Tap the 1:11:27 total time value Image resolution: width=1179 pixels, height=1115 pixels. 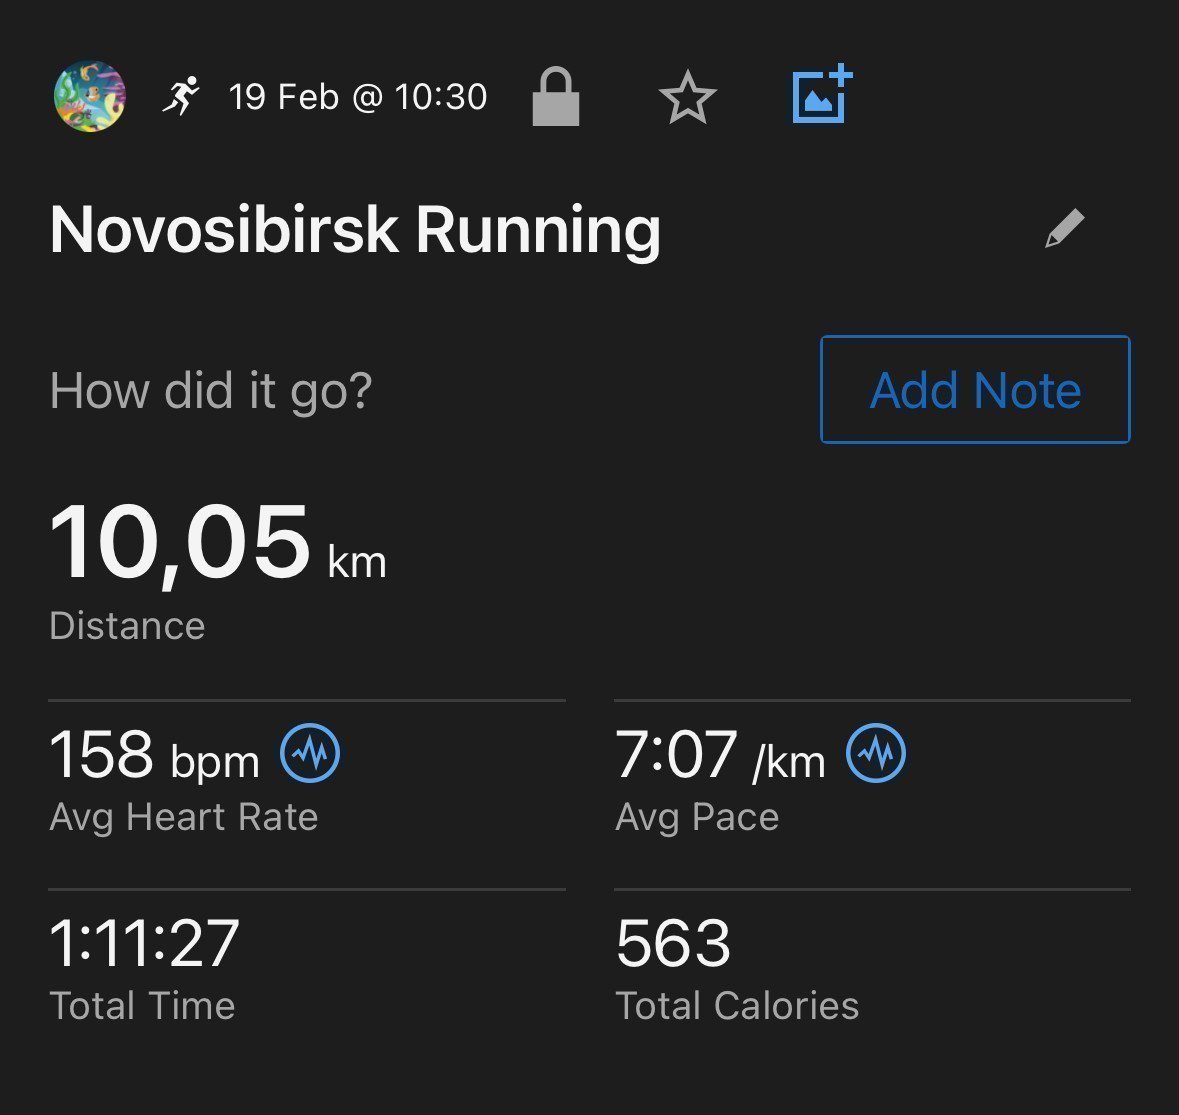point(144,943)
